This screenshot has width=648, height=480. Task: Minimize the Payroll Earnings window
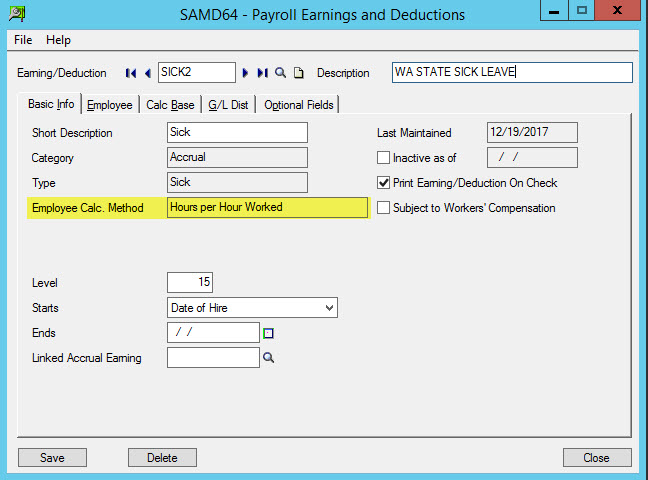click(x=554, y=10)
